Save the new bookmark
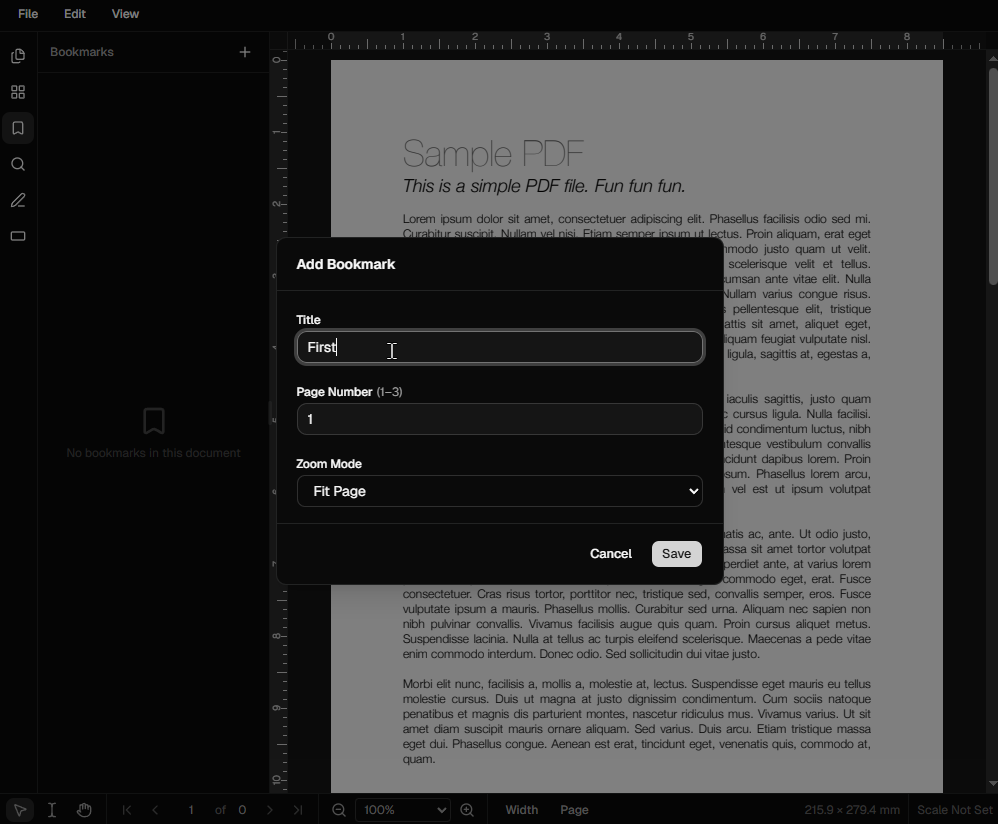The image size is (998, 824). pos(676,553)
